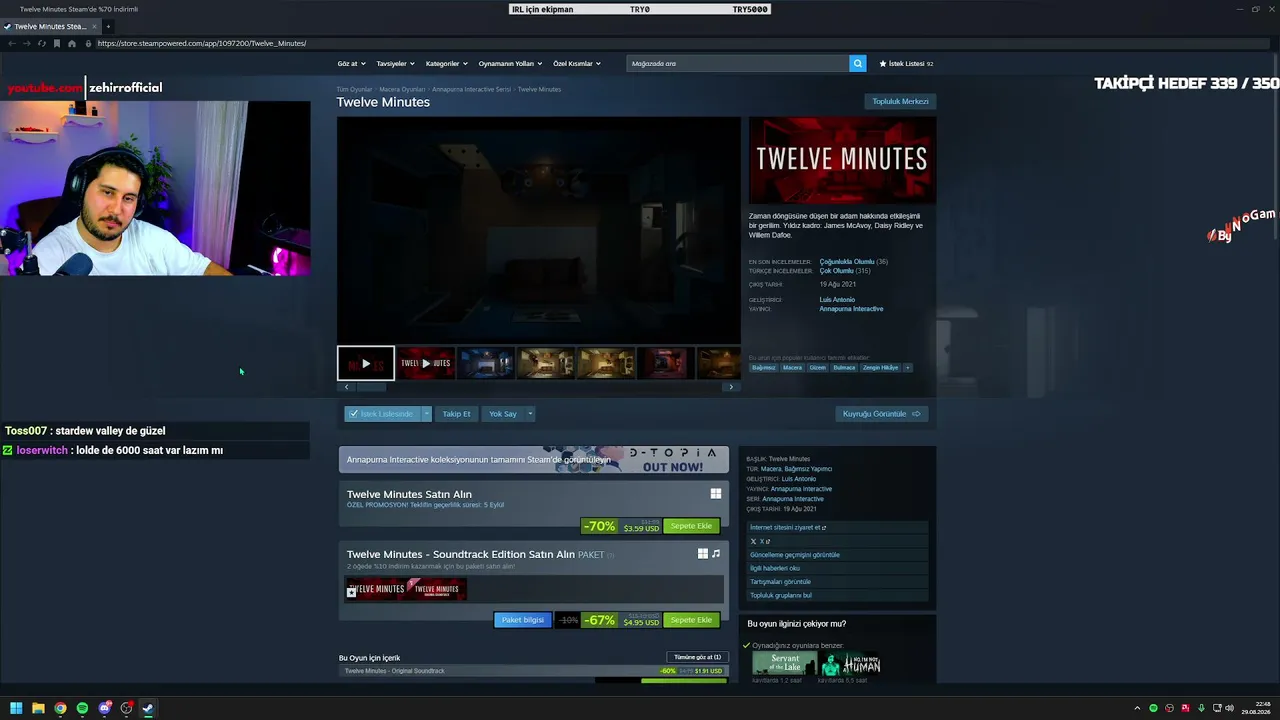Screen dimensions: 1280x720
Task: Go to the Tüm Oyunlar breadcrumb
Action: 354,89
